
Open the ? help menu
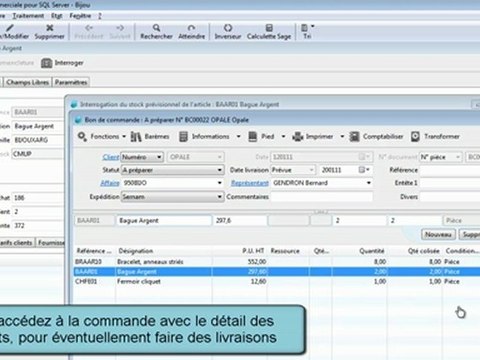tap(100, 16)
